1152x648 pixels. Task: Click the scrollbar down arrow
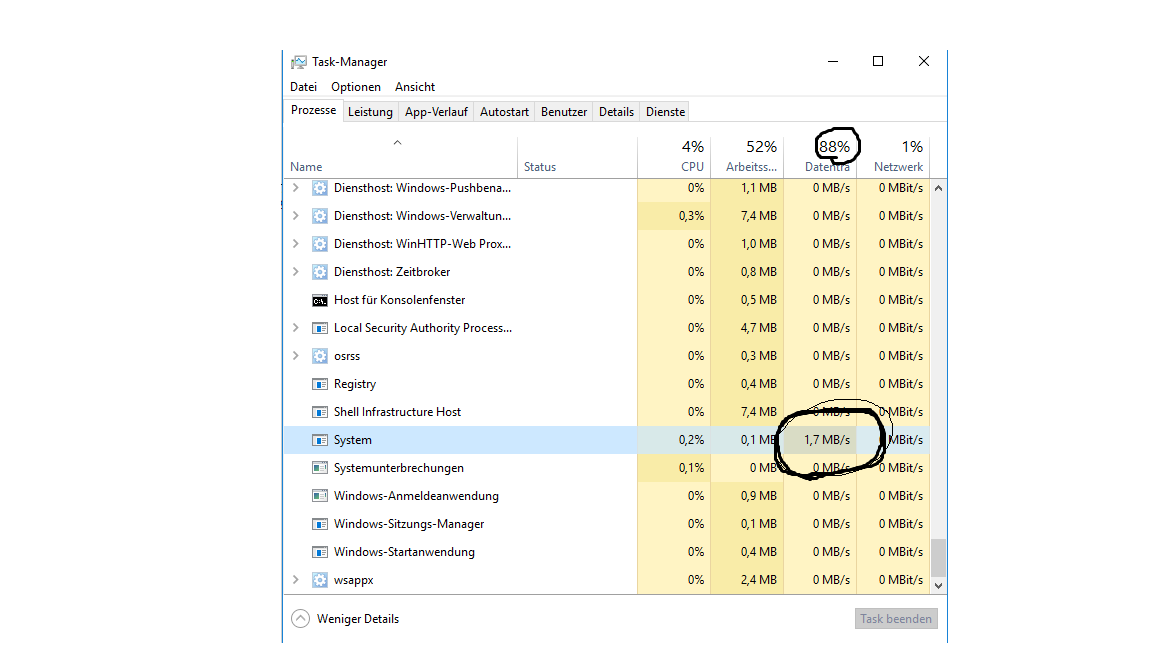coord(938,586)
